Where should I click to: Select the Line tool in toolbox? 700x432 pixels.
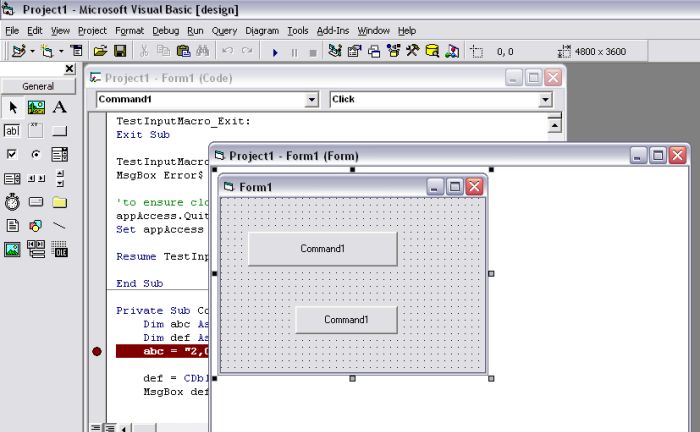59,226
